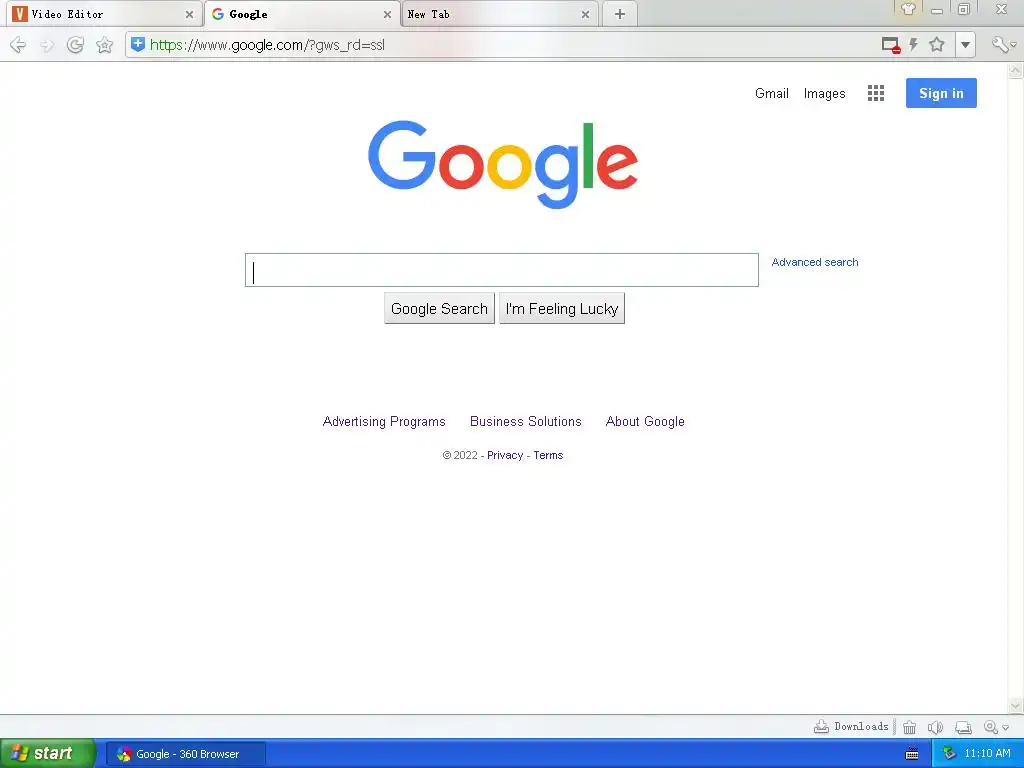Close the Google tab
Screen dimensions: 1024x768
pos(387,14)
